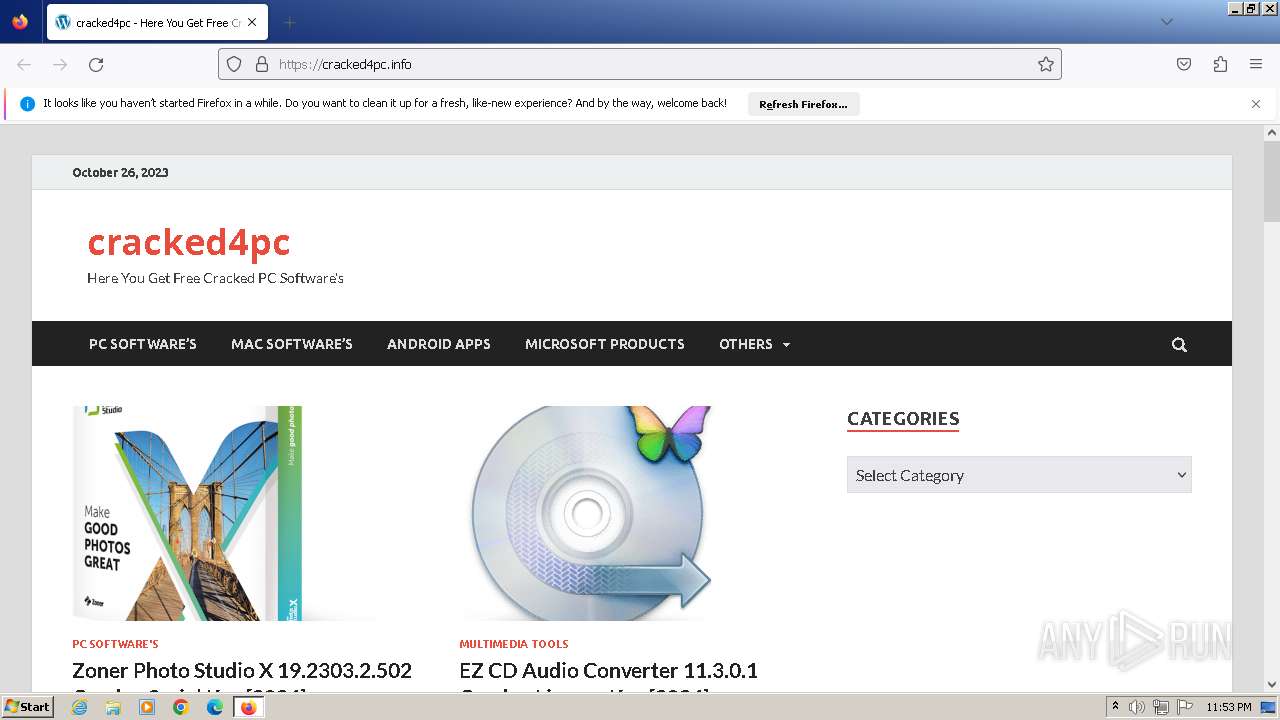
Task: Click the site search magnifier icon
Action: (1179, 345)
